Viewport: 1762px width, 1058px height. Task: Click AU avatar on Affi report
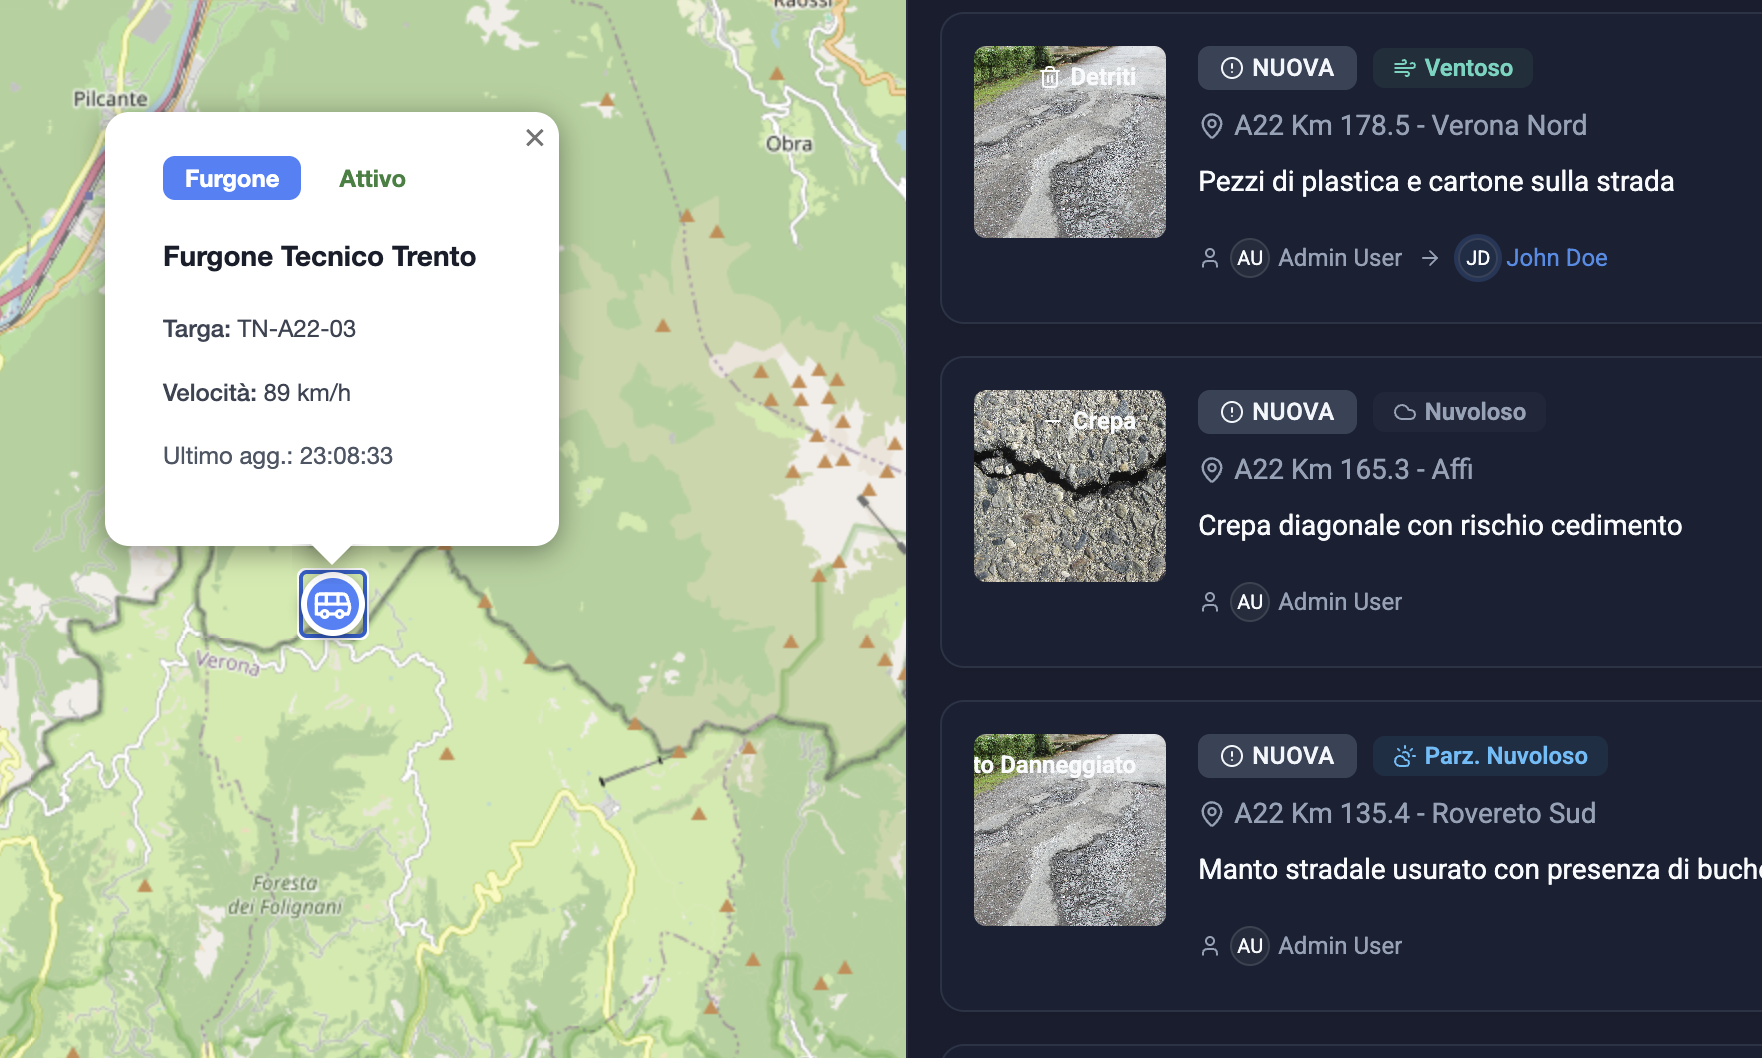pos(1250,602)
